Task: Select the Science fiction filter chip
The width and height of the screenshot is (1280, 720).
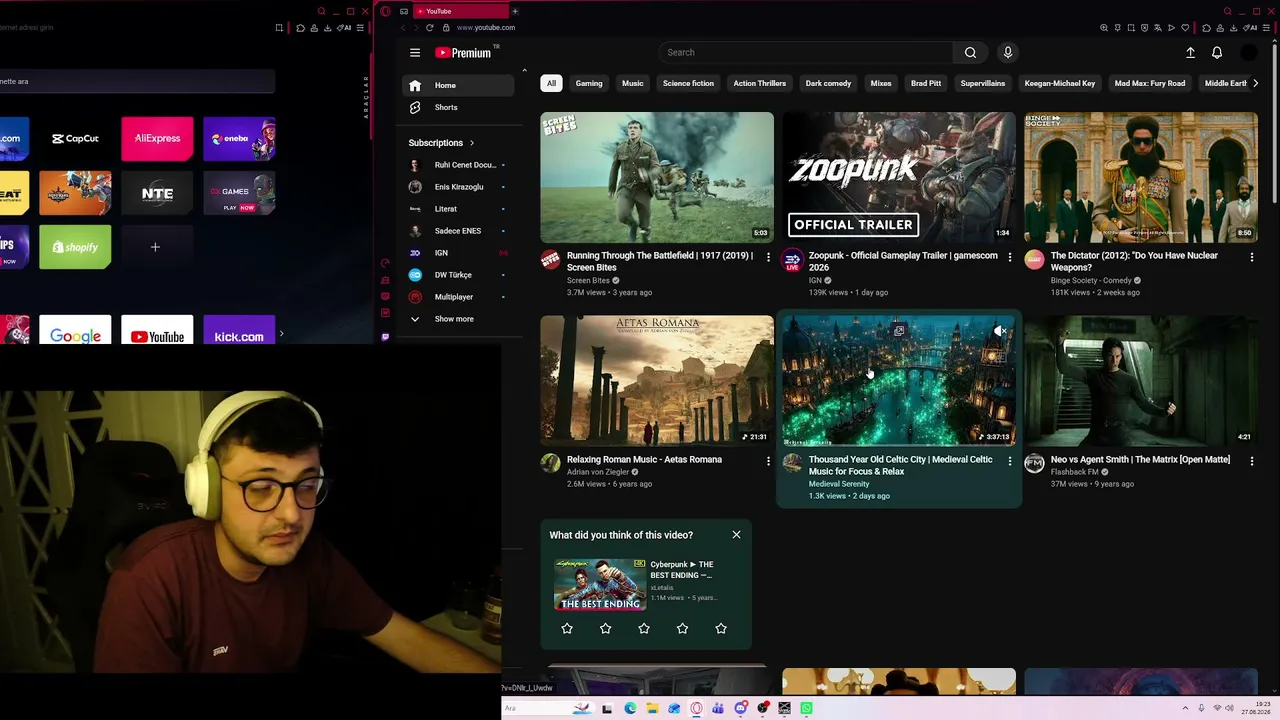Action: 689,83
